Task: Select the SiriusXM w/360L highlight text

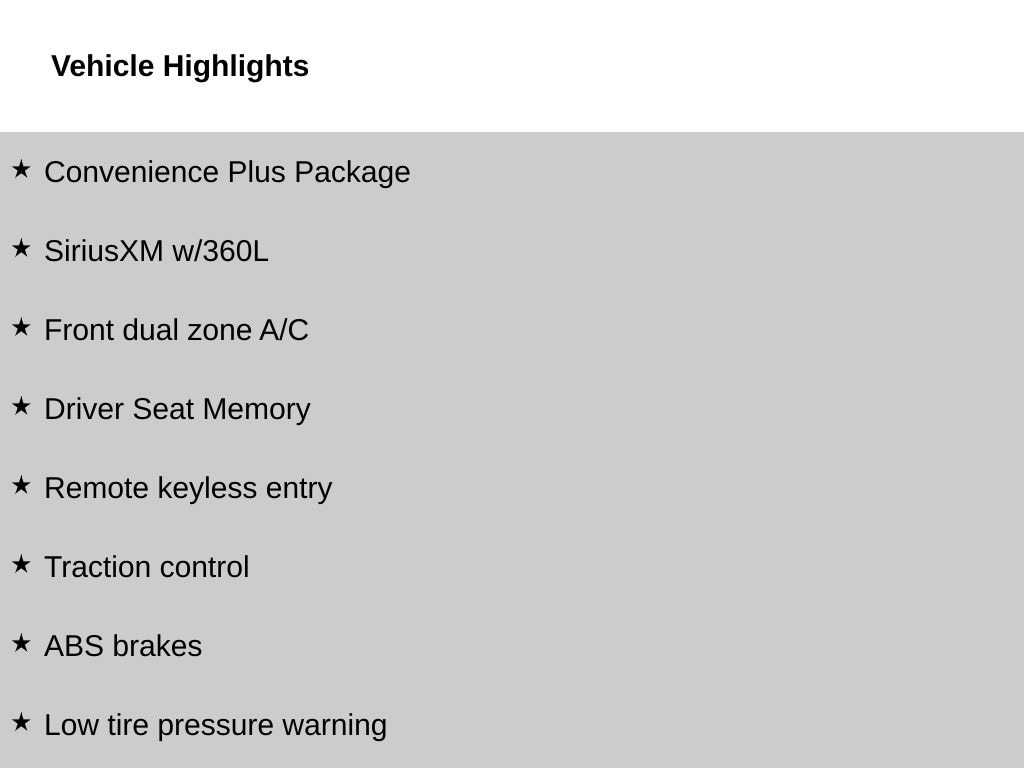Action: tap(156, 251)
